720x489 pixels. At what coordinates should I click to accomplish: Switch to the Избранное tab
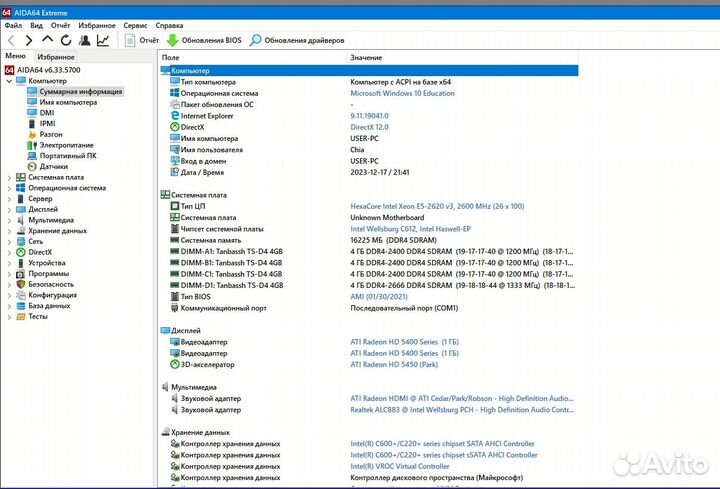pos(56,57)
